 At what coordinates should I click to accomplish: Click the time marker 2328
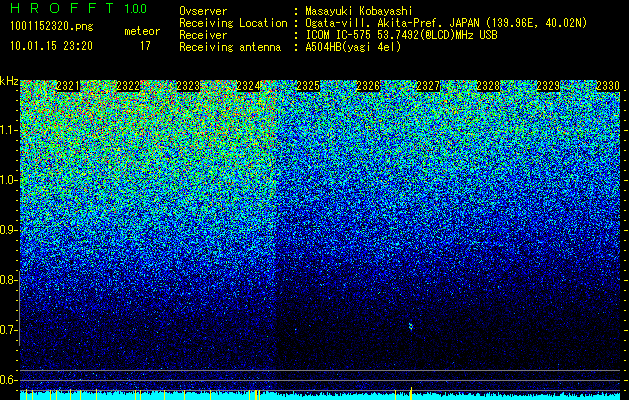click(x=488, y=86)
